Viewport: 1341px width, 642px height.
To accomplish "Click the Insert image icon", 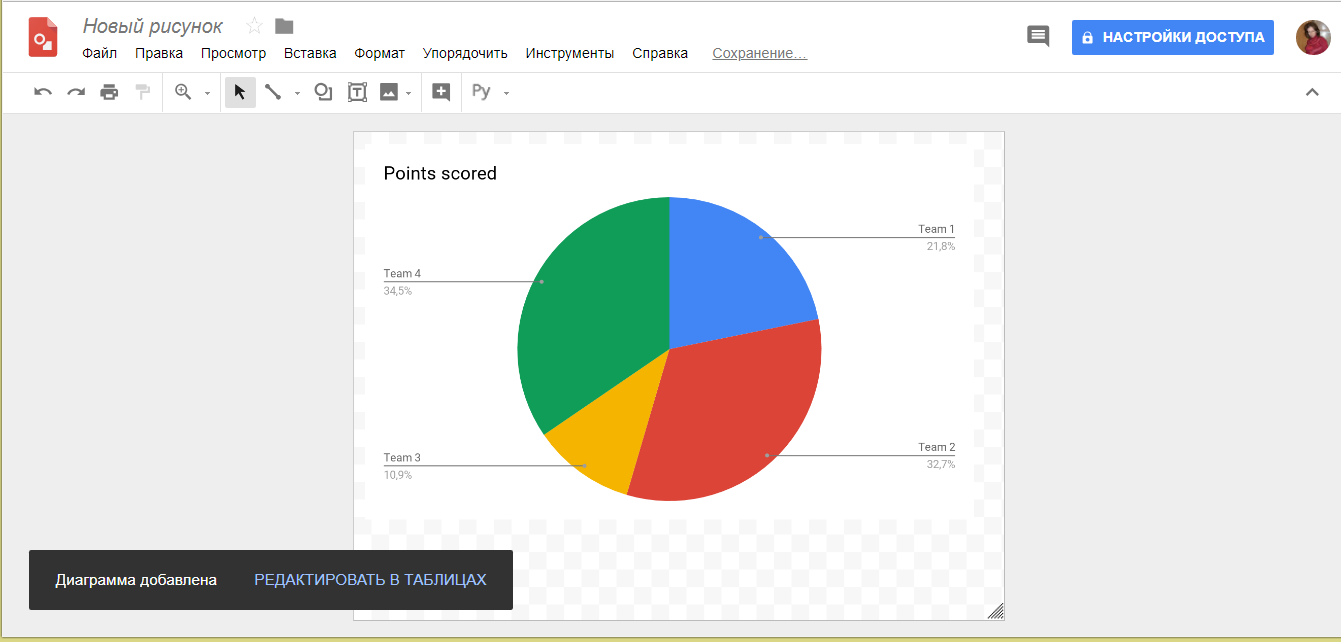I will pyautogui.click(x=389, y=91).
